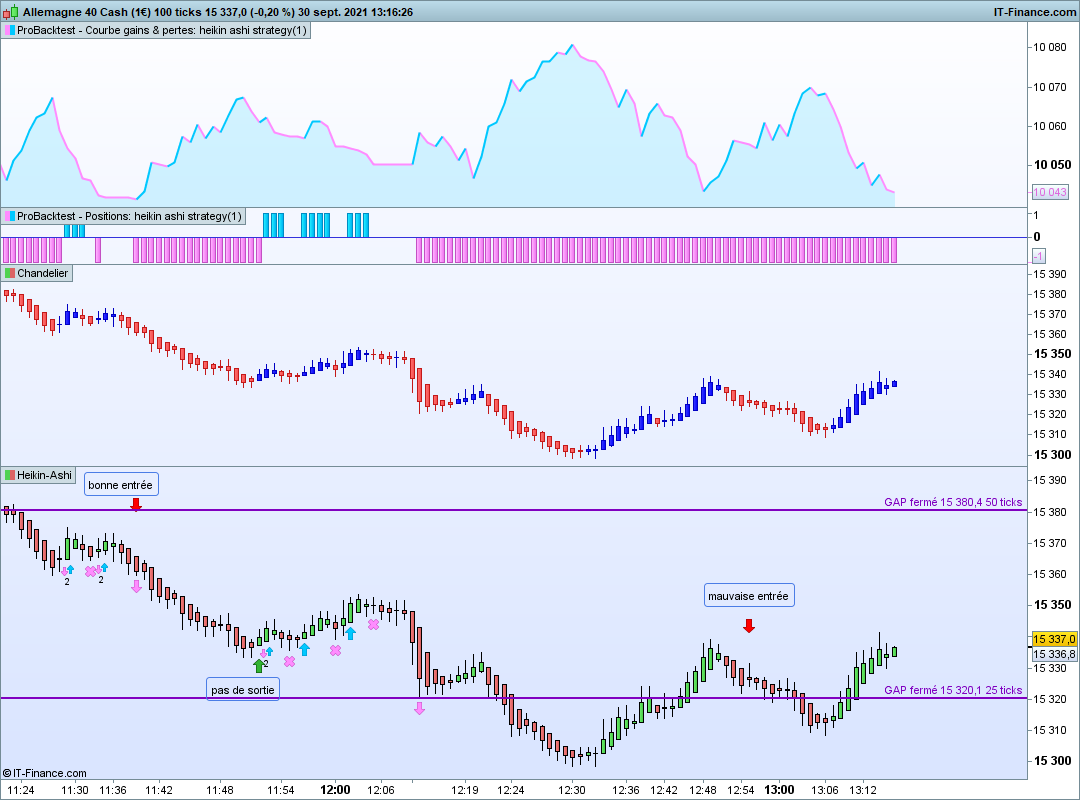Select the red arrow below bonne entrée note

pos(136,504)
